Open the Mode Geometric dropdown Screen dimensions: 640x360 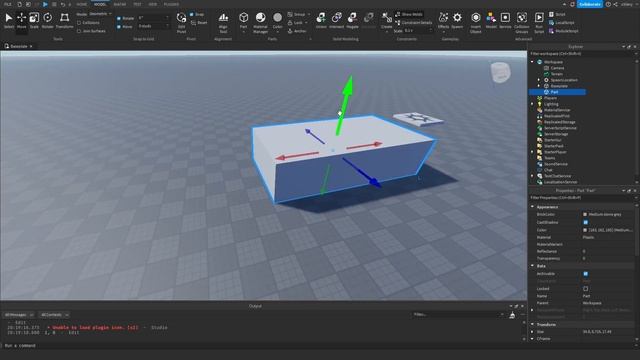(100, 14)
